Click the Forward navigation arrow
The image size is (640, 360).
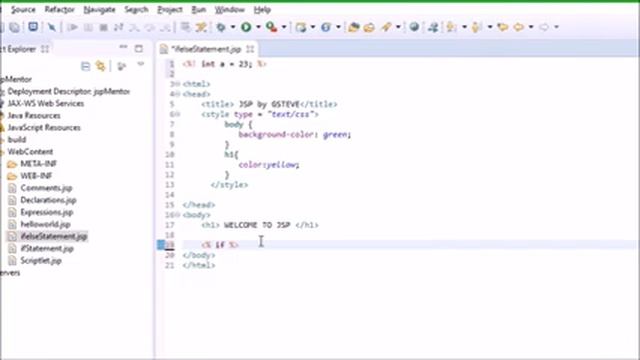[x=544, y=27]
